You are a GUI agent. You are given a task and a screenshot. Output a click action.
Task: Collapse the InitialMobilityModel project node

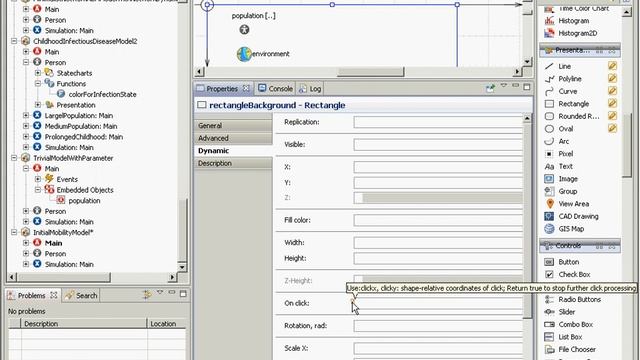(14, 232)
